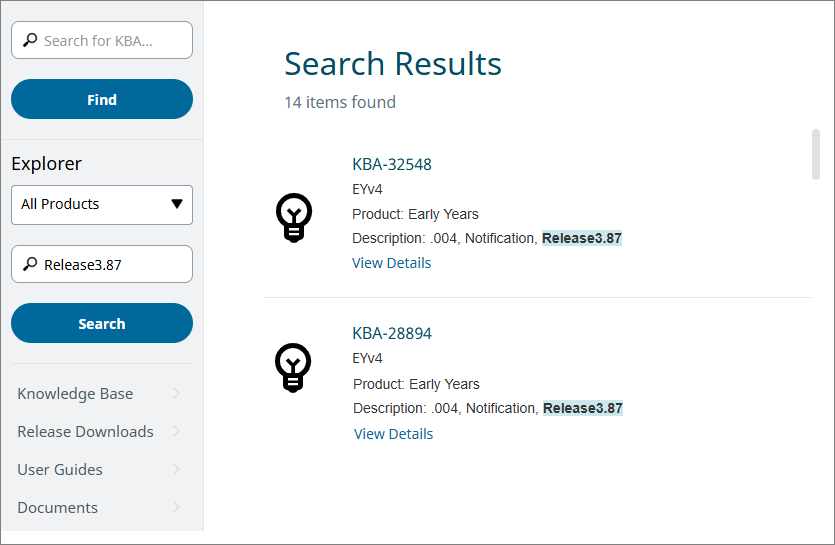Open the Knowledge Base menu item
This screenshot has height=545, width=835.
point(75,394)
